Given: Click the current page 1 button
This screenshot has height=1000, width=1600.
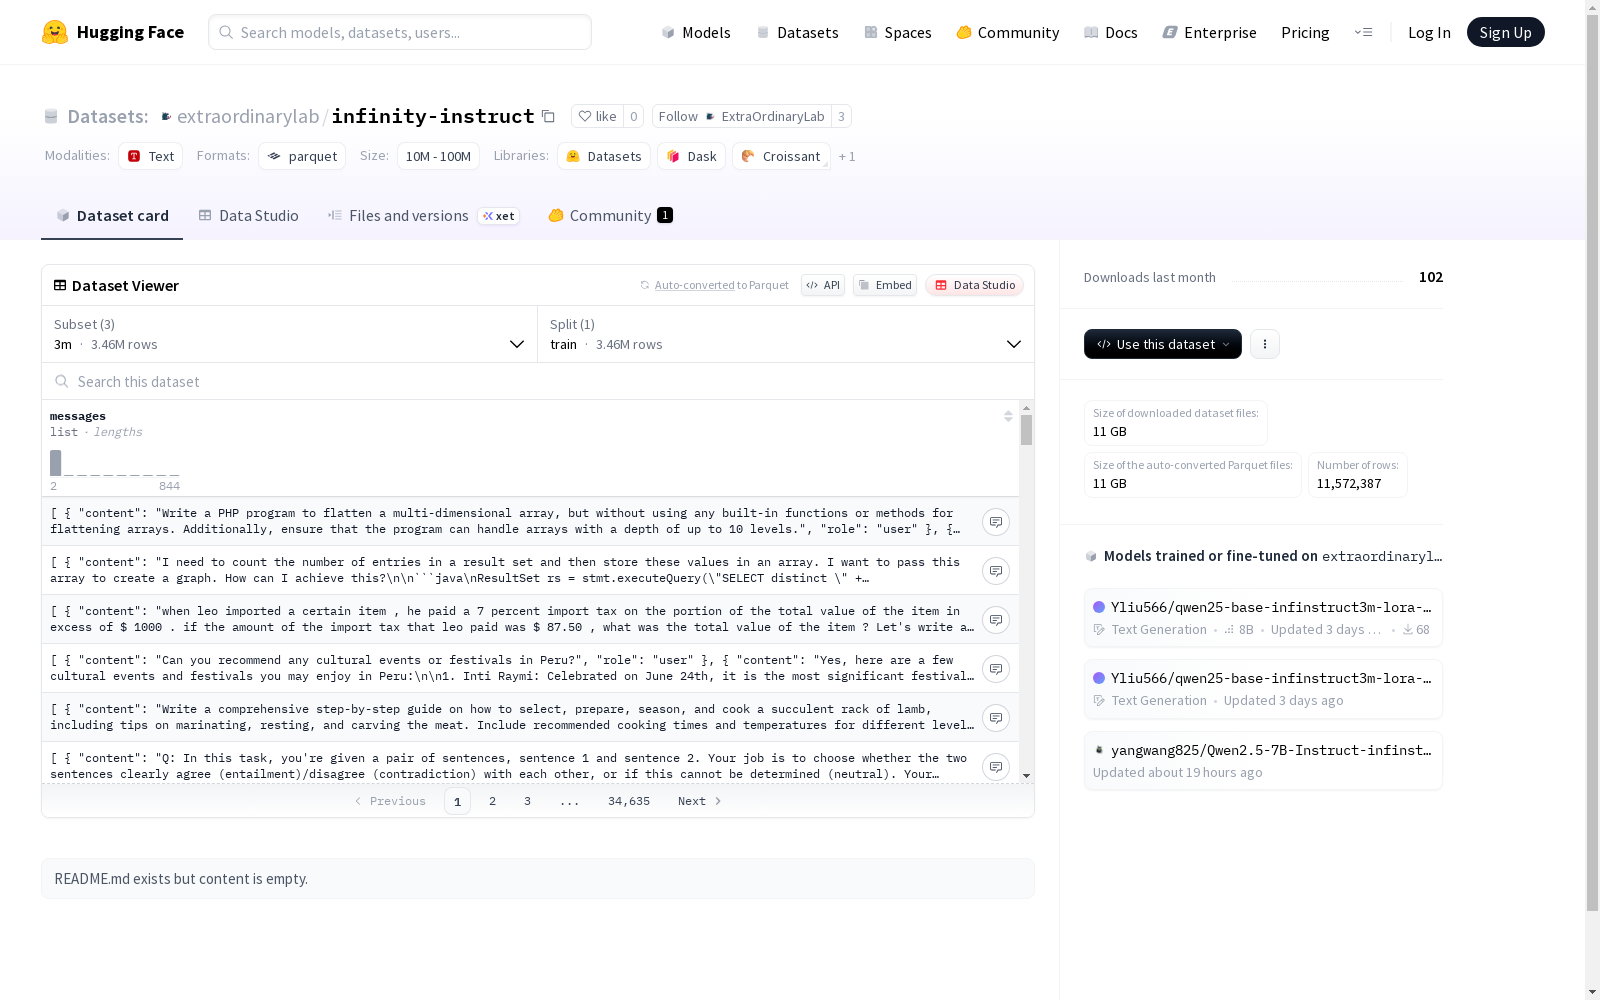Looking at the screenshot, I should [457, 801].
